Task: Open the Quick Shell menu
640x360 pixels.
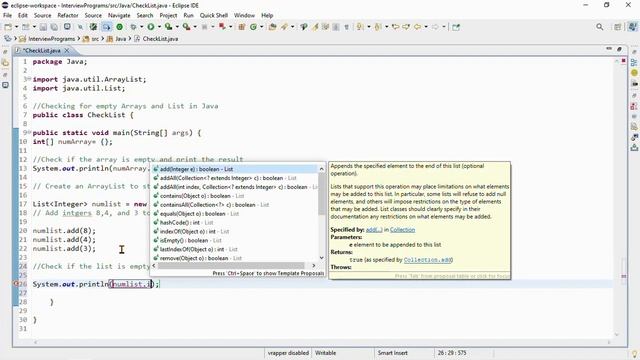Action: pos(214,15)
